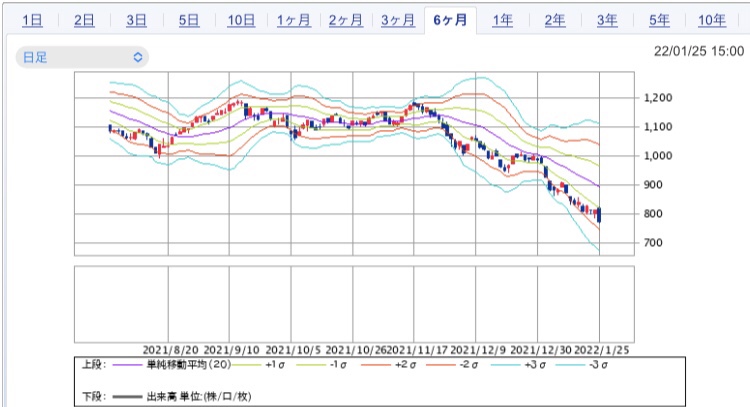Click the 2021/12/9 date label
Viewport: 750px width, 407px height.
tap(478, 350)
